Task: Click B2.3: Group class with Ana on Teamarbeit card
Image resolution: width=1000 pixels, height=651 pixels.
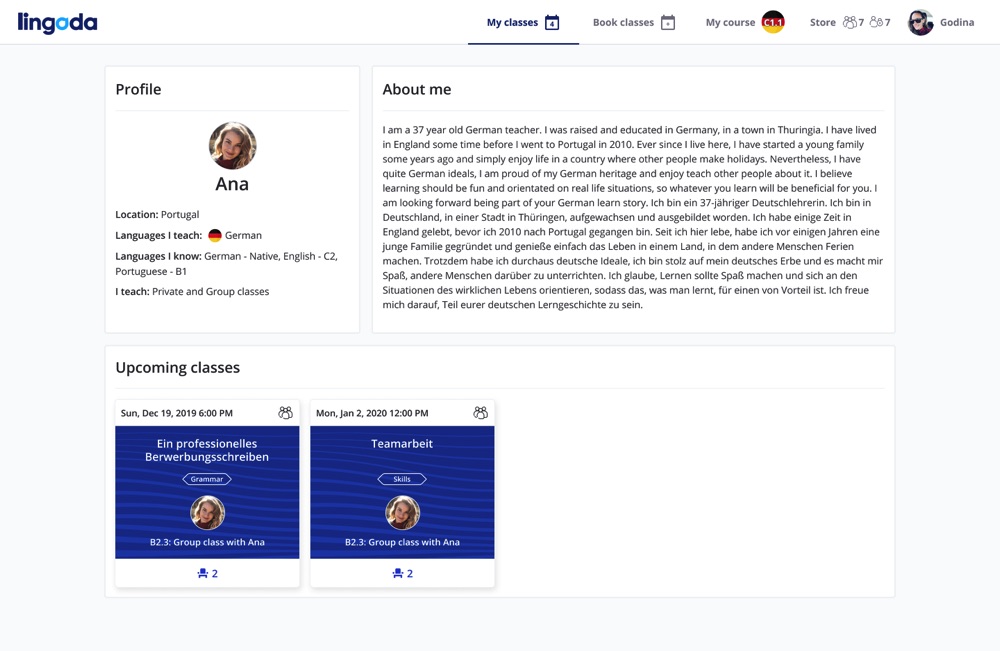Action: click(402, 542)
